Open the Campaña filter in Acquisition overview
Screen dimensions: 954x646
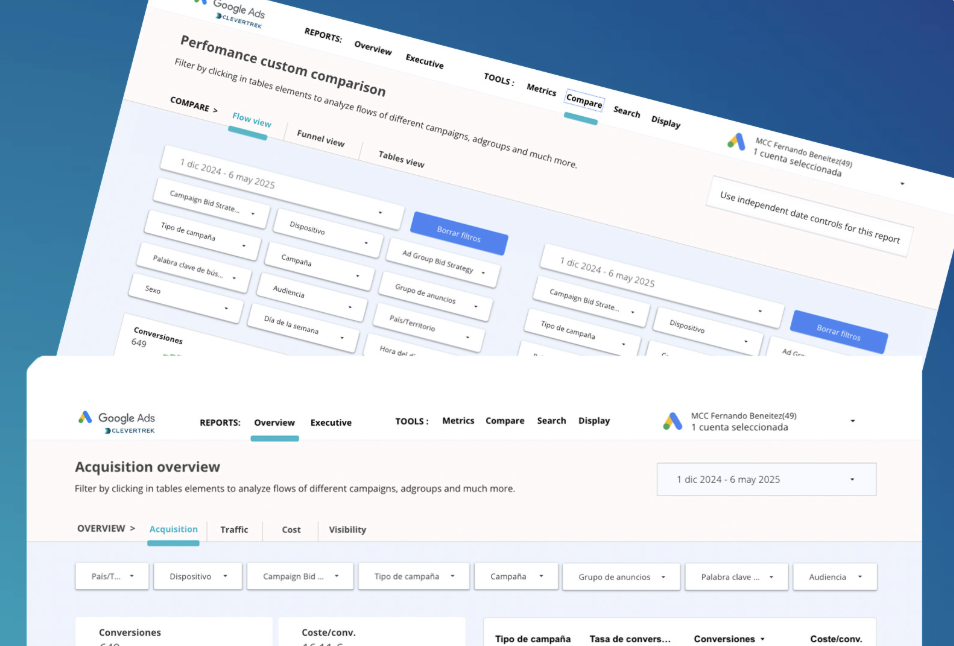[x=516, y=576]
